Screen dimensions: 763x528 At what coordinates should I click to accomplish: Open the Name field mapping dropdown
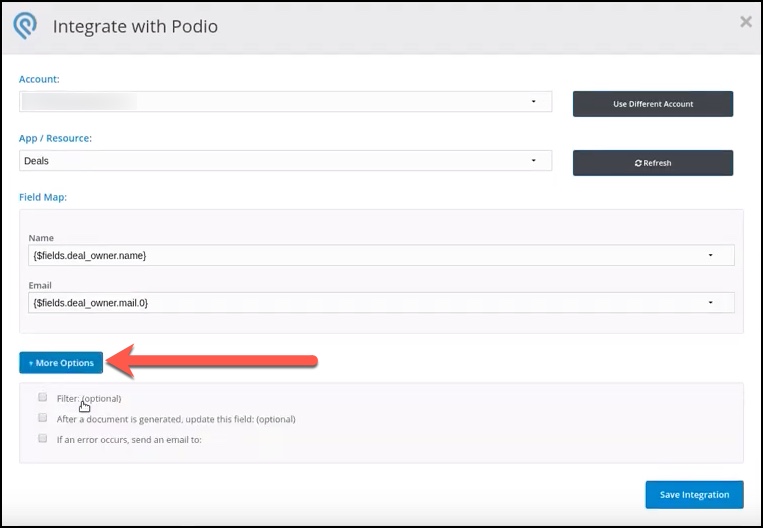pos(381,255)
